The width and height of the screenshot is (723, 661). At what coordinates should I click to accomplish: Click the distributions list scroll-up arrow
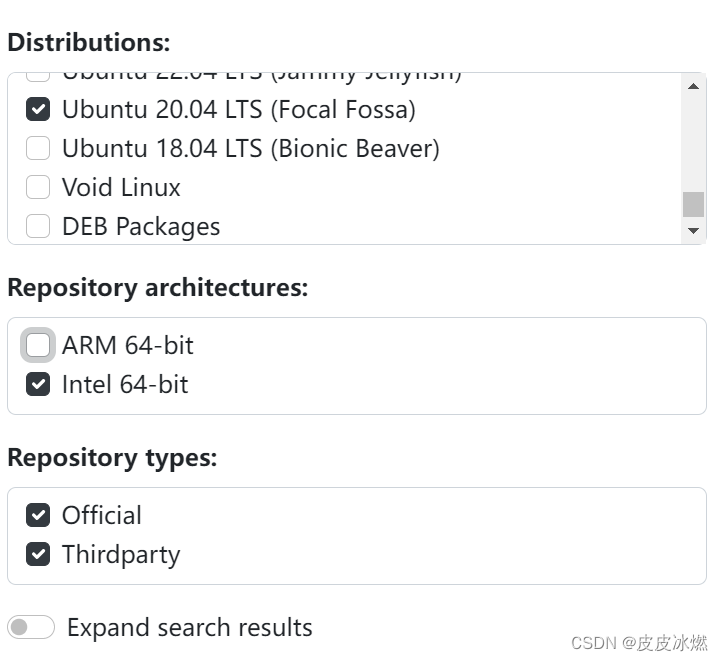pyautogui.click(x=693, y=86)
